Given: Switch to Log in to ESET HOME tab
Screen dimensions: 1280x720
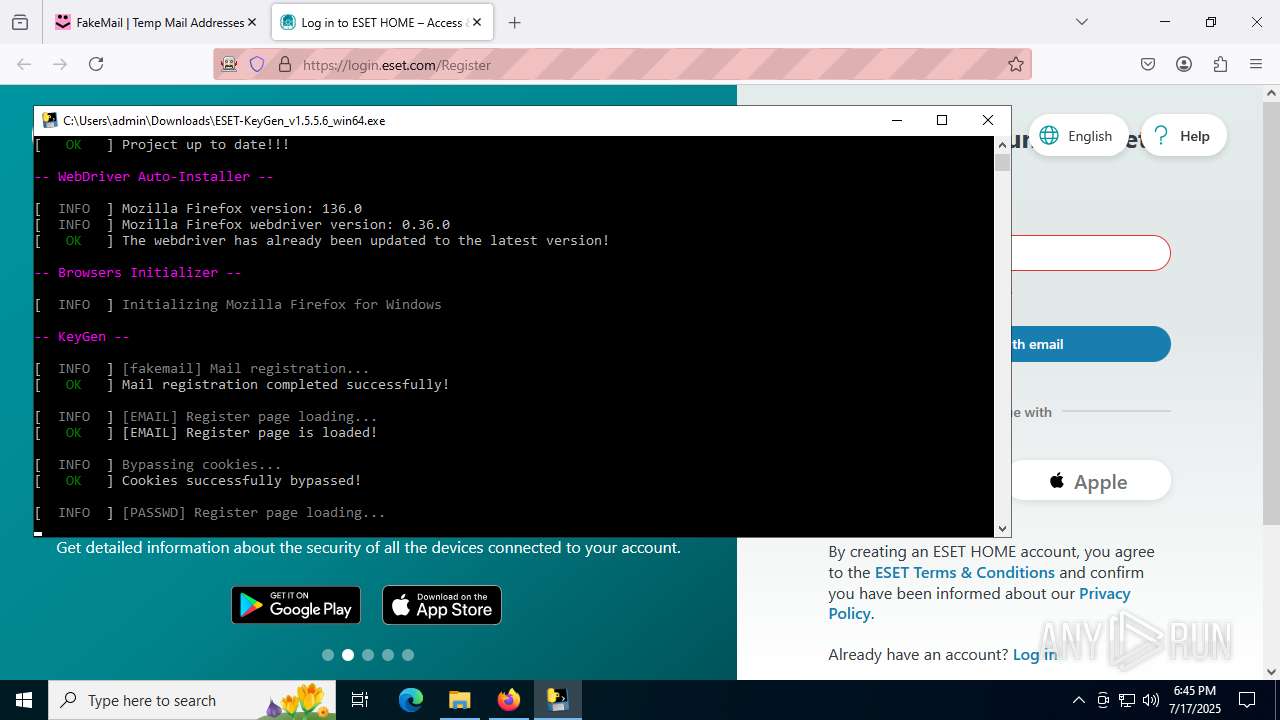Looking at the screenshot, I should tap(382, 22).
